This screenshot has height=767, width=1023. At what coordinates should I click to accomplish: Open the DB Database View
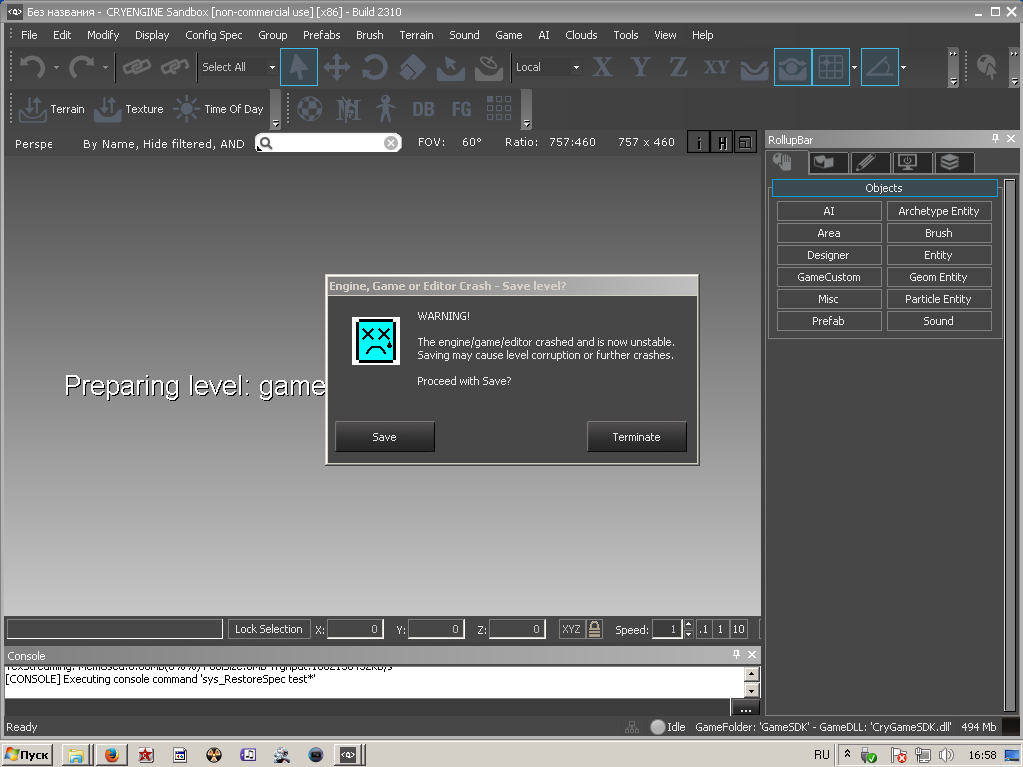(423, 109)
